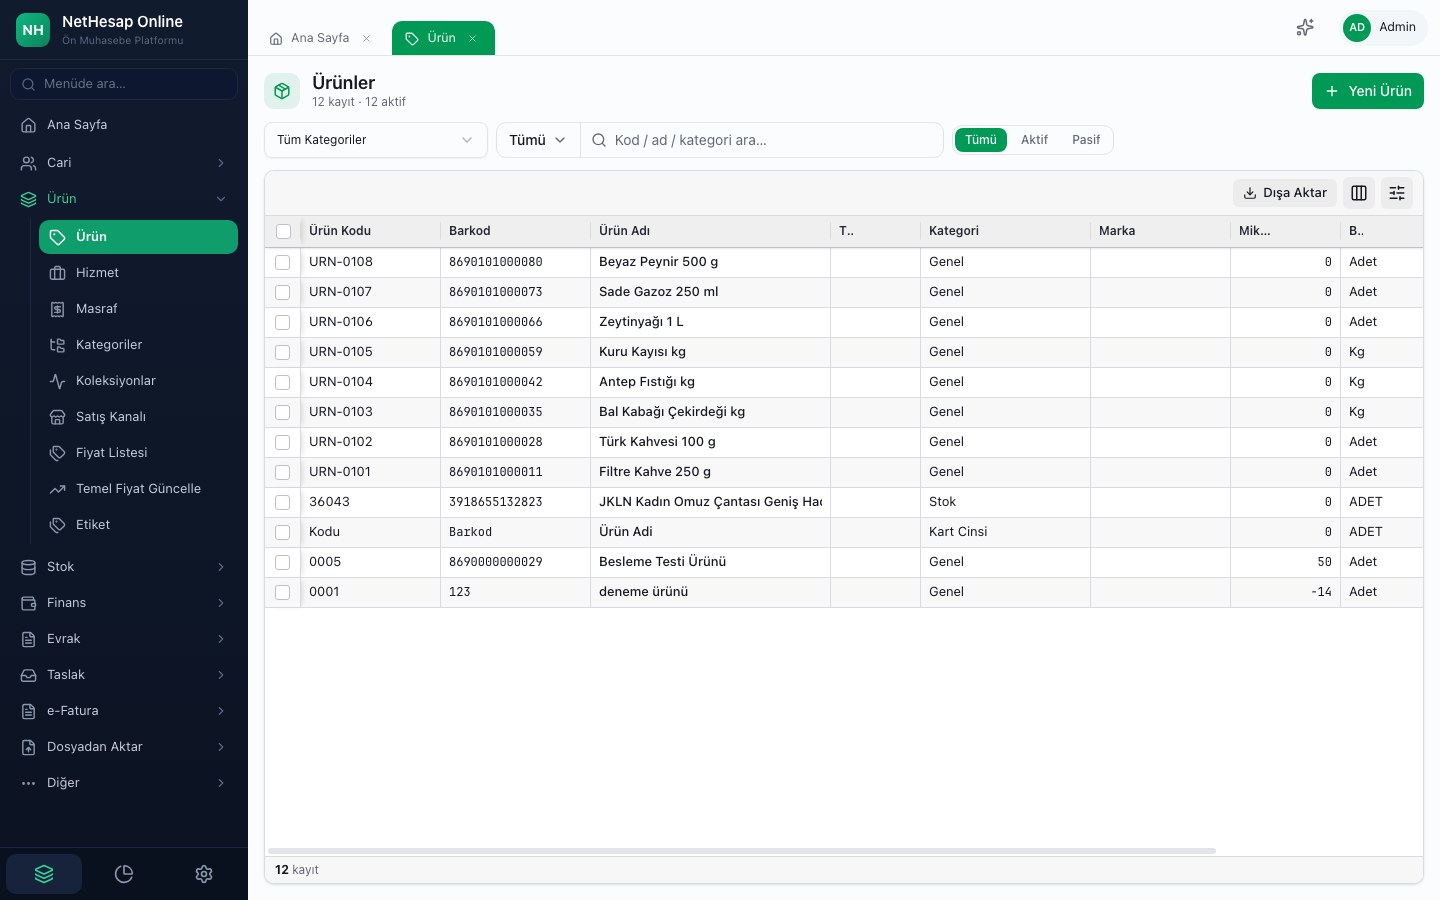This screenshot has width=1440, height=900.
Task: Click the Yeni Ürün button
Action: 1368,91
